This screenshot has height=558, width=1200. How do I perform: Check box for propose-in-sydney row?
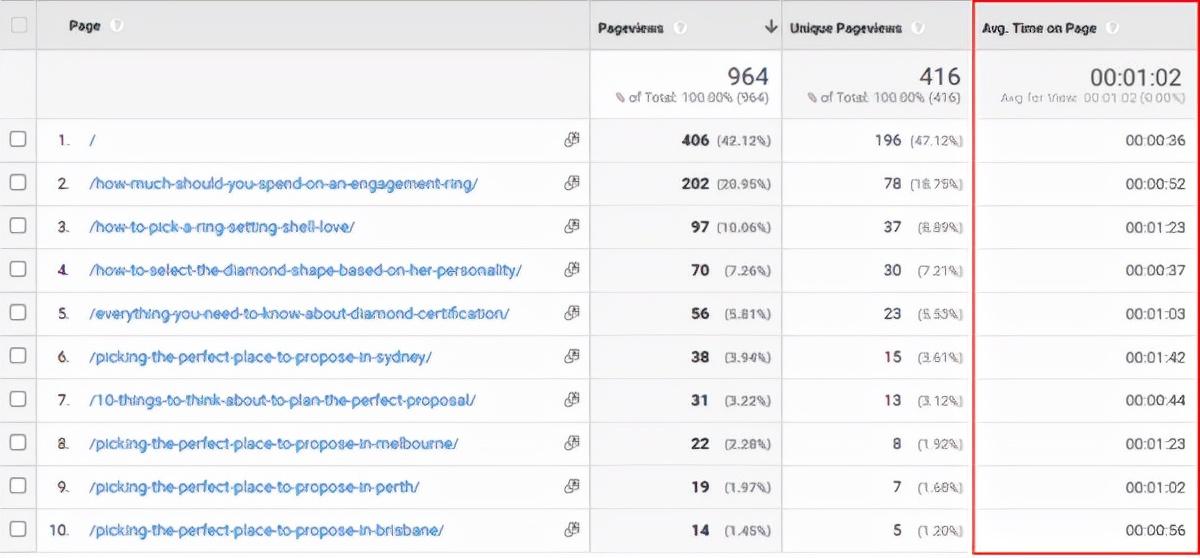(x=18, y=355)
